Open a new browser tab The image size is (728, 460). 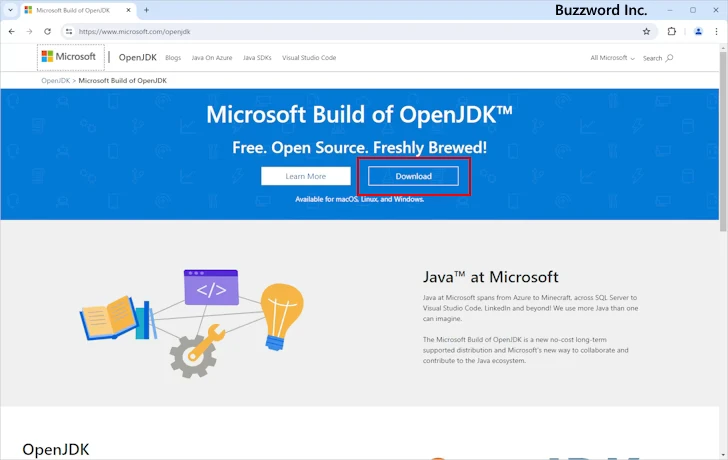(x=146, y=10)
